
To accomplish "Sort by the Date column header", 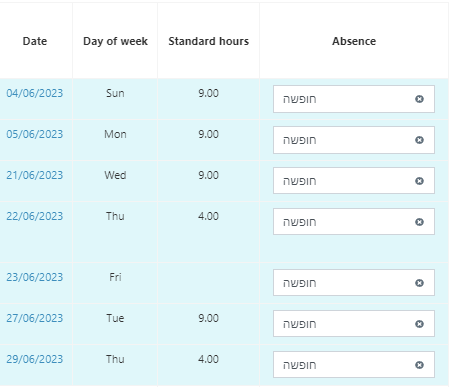I will (35, 41).
